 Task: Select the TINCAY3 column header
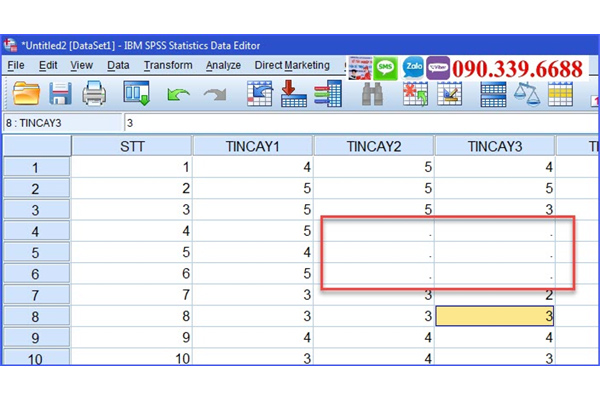pyautogui.click(x=495, y=146)
